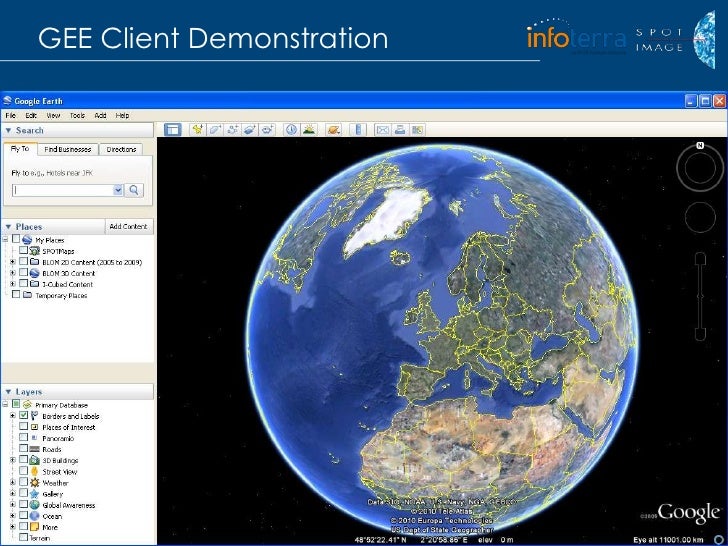Expand the BLOM 2D Content folder
Screen dimensions: 728x546
point(12,262)
